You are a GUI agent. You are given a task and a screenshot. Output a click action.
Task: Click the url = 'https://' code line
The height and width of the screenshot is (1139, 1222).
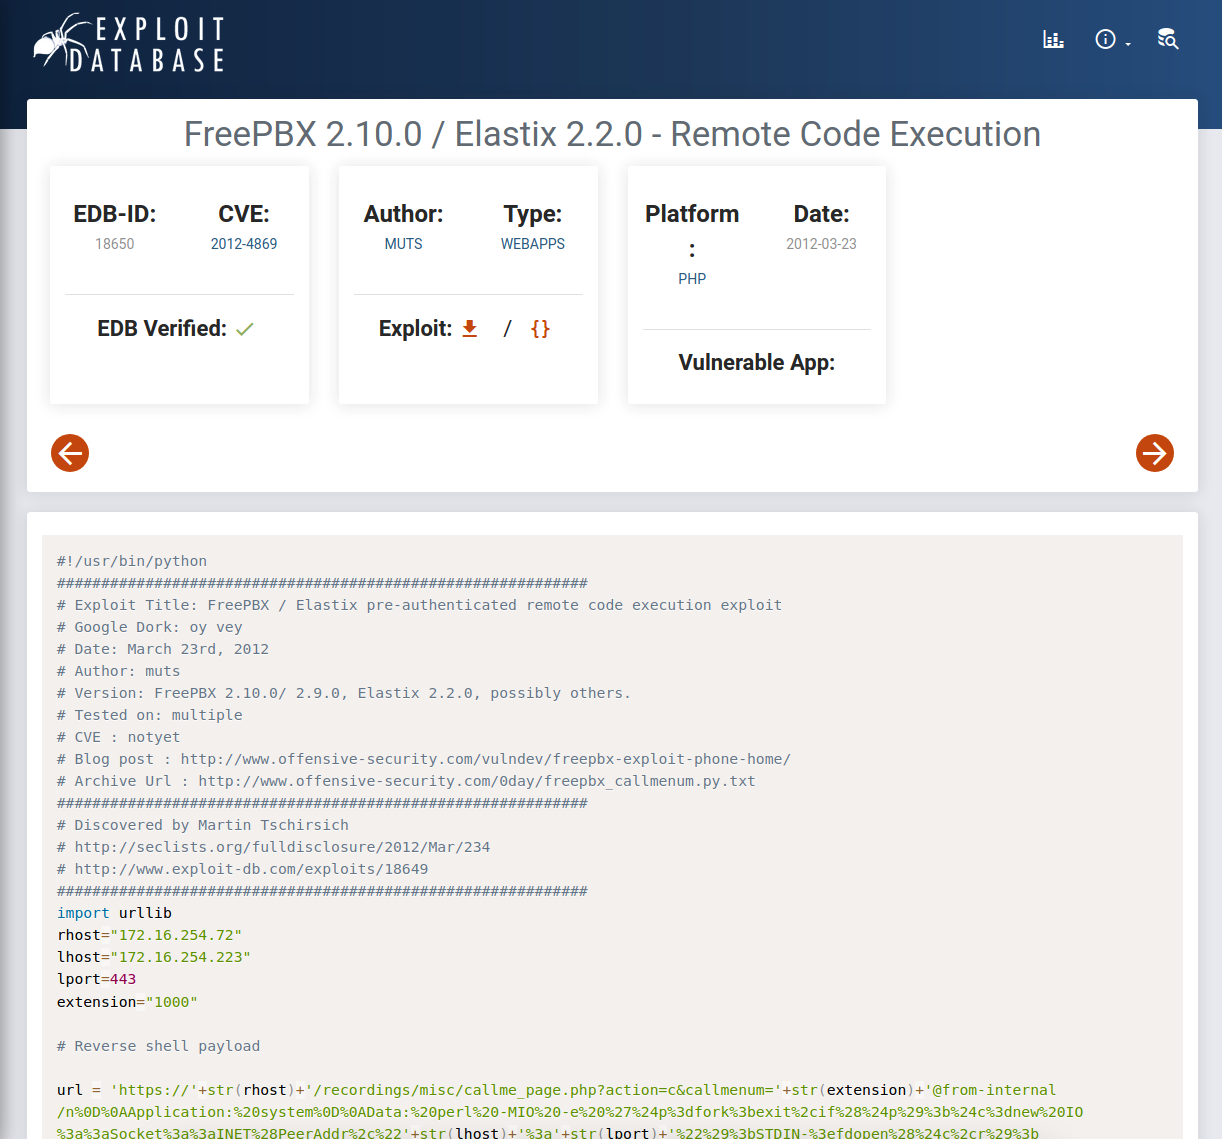pos(557,1090)
